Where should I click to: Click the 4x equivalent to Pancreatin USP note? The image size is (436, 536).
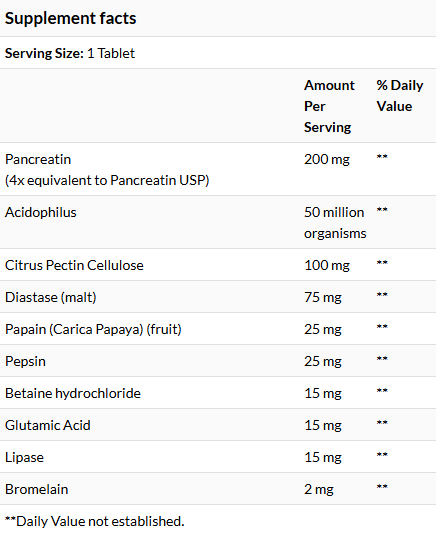click(107, 180)
